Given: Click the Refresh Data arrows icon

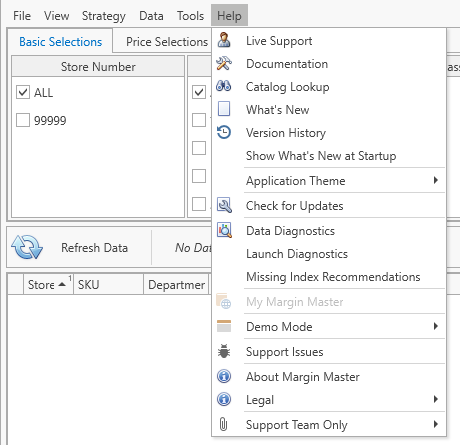Looking at the screenshot, I should [x=27, y=247].
